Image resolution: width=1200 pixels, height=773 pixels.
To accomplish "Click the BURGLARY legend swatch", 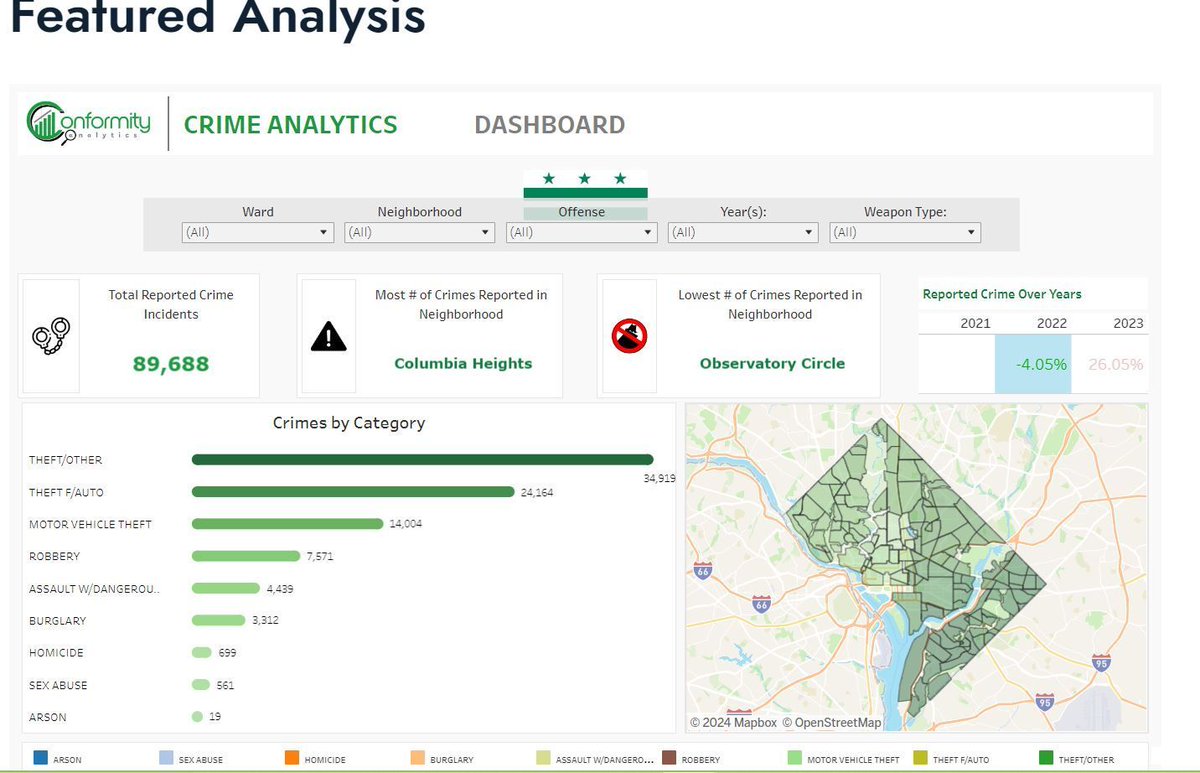I will (x=418, y=759).
